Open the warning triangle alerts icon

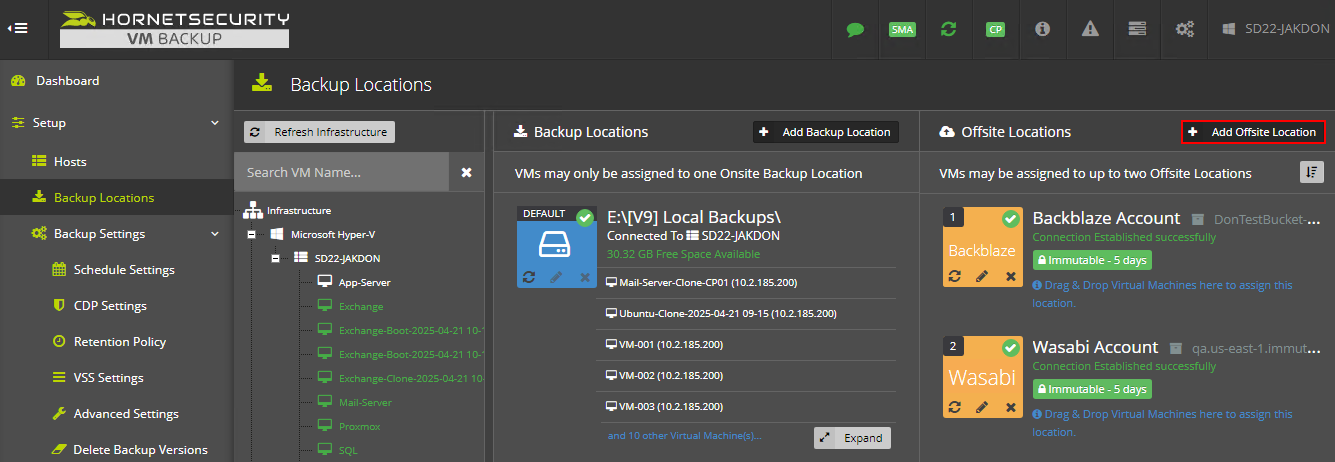[1090, 29]
